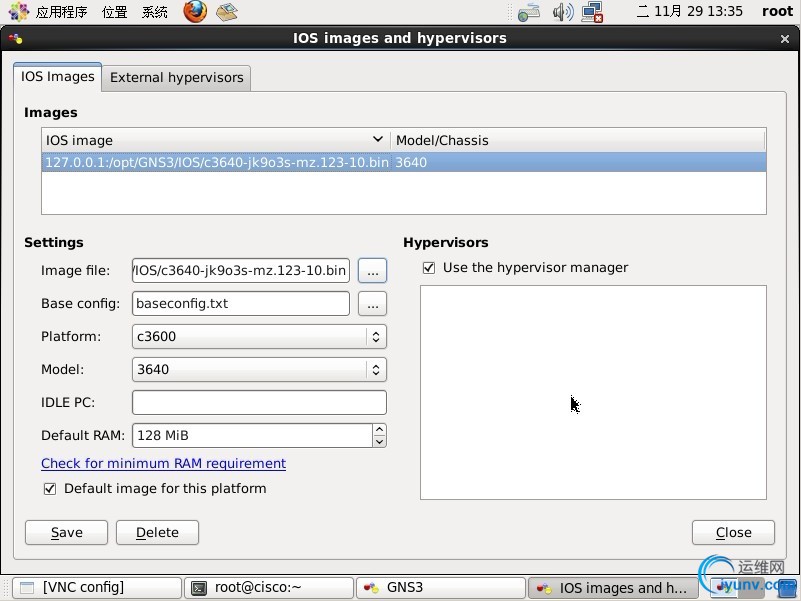Sort list by IOS image column header

215,140
